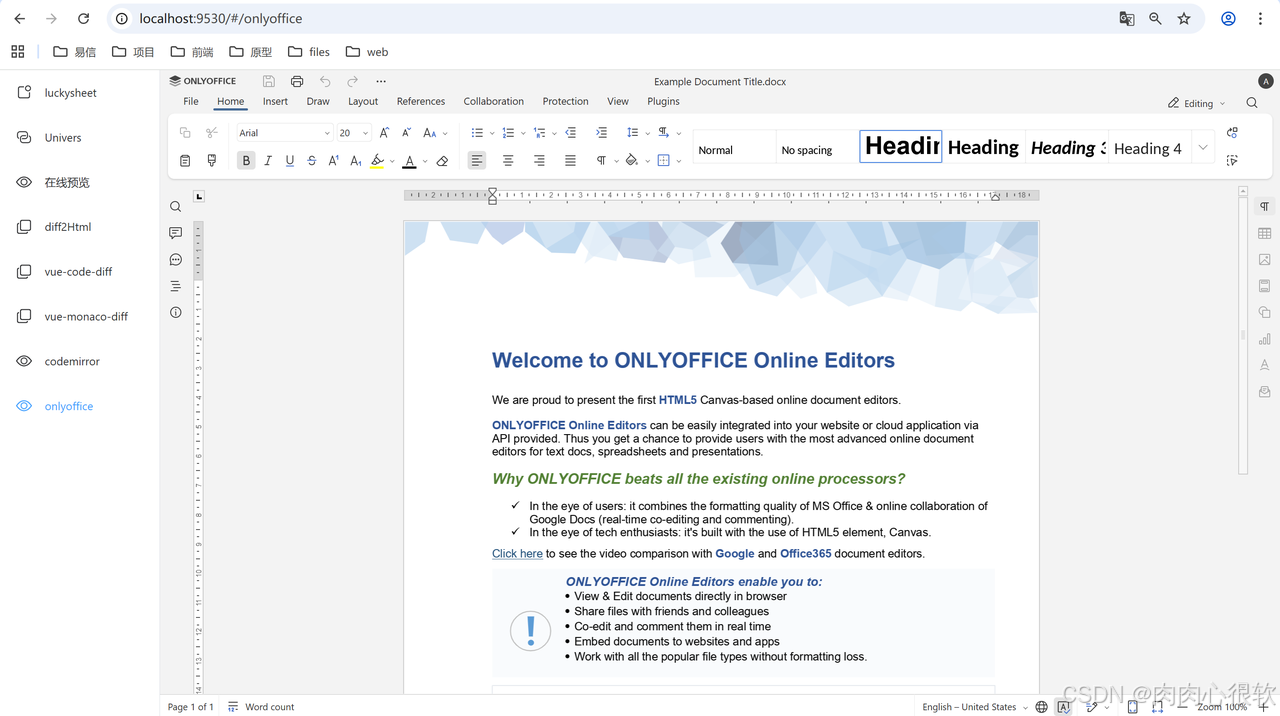The height and width of the screenshot is (716, 1280).
Task: Toggle Strikethrough formatting
Action: [x=312, y=160]
